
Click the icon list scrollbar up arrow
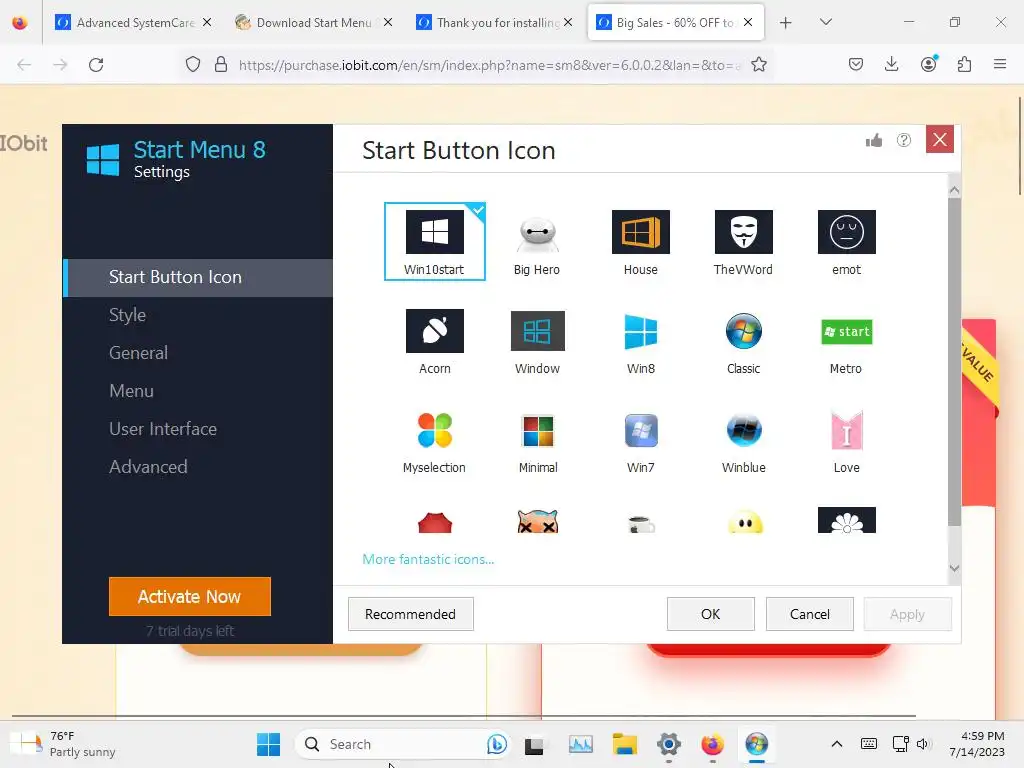pyautogui.click(x=954, y=190)
